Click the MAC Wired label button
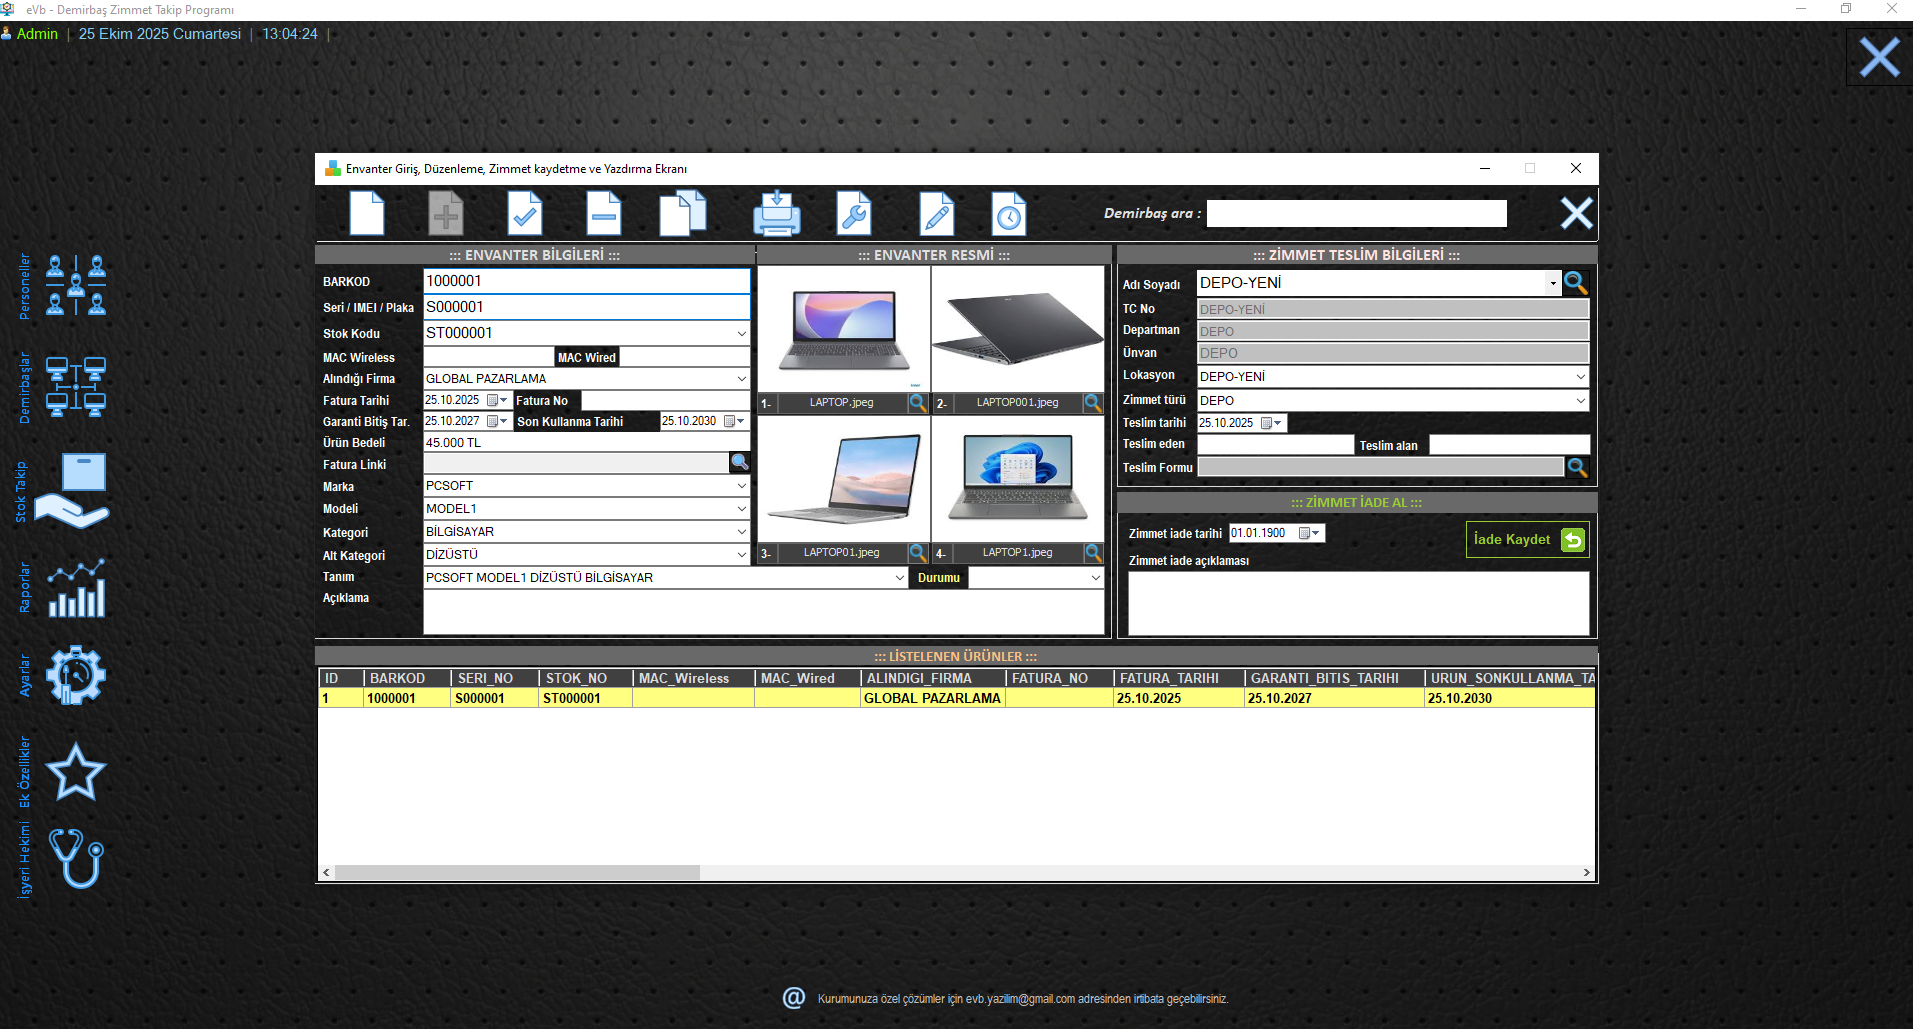 click(x=587, y=358)
